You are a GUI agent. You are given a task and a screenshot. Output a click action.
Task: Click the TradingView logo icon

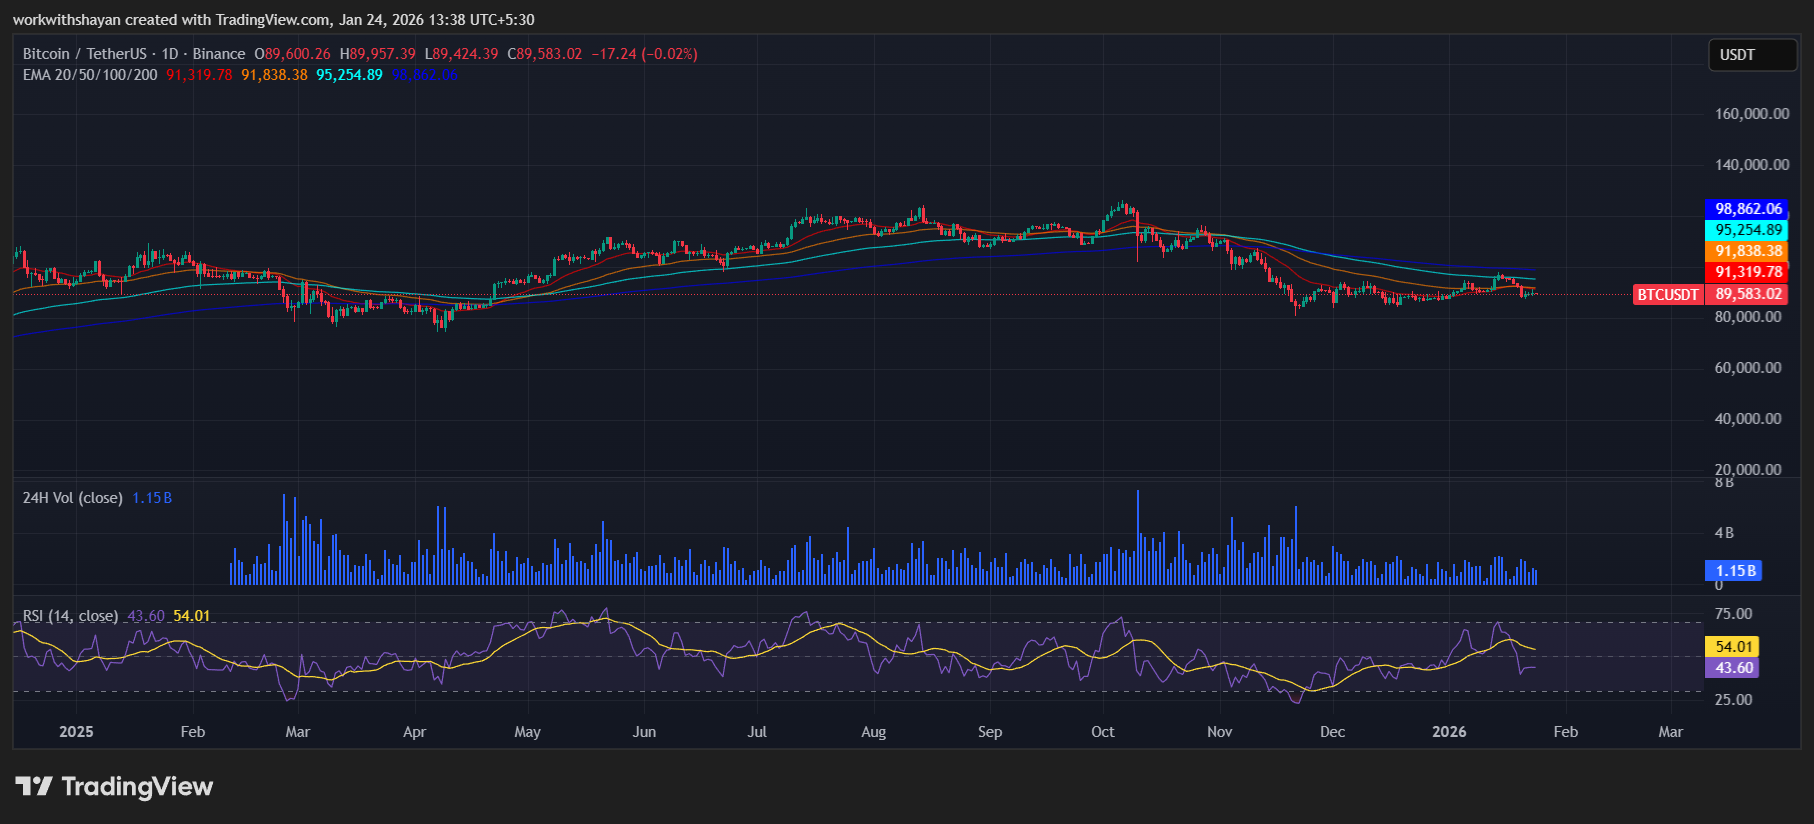pyautogui.click(x=34, y=787)
